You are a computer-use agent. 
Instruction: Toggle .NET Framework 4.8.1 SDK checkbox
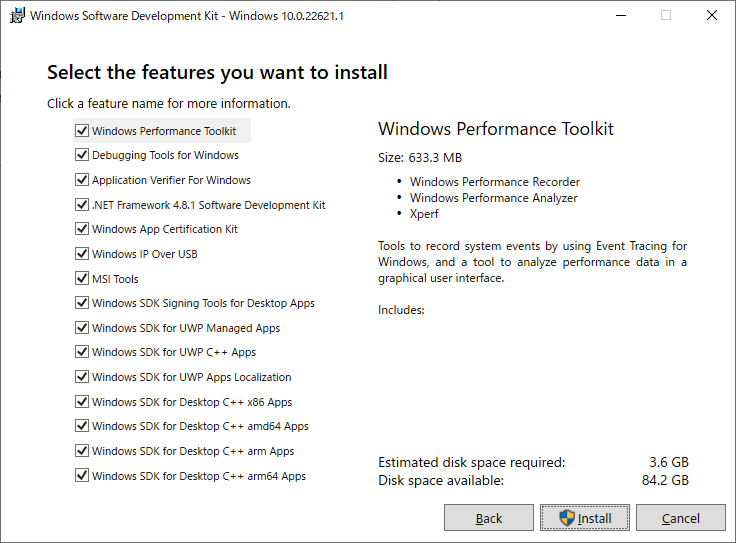tap(82, 205)
